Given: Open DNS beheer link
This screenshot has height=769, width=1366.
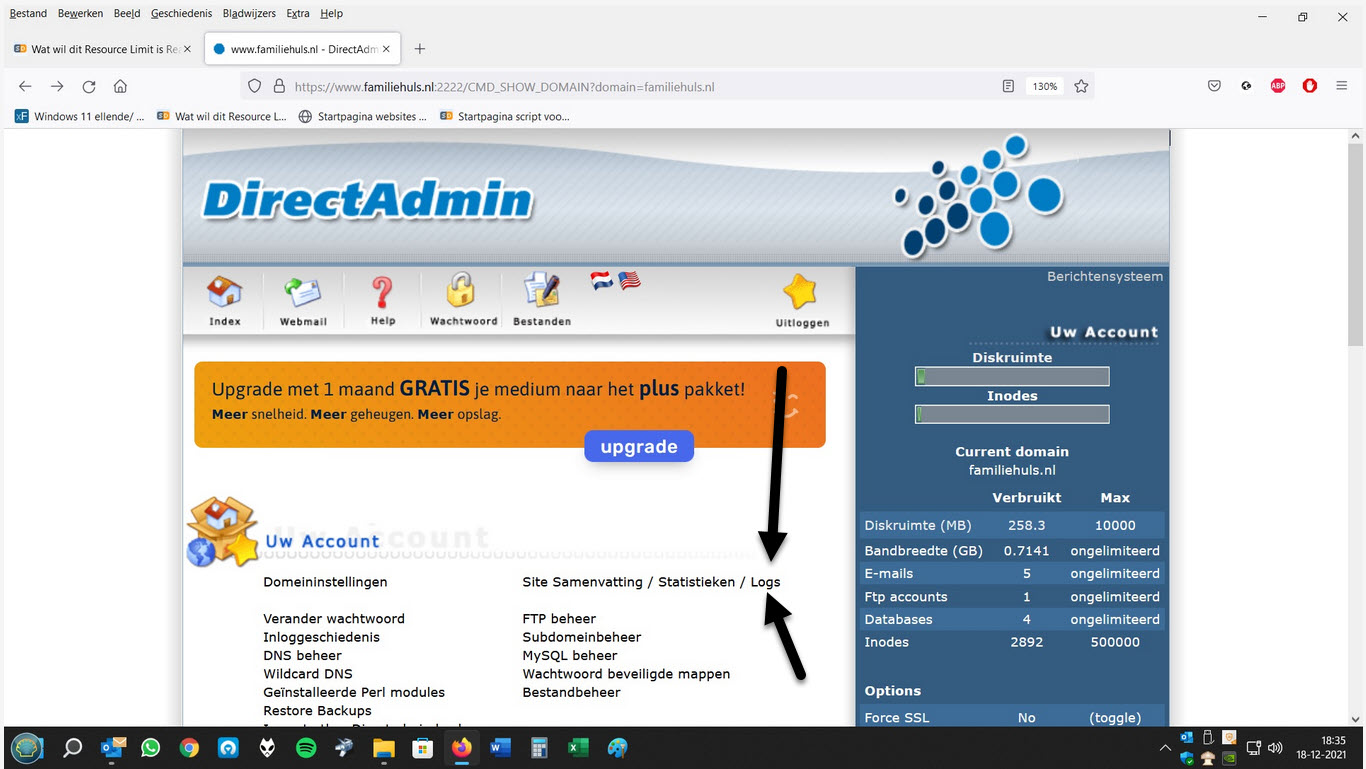Looking at the screenshot, I should 302,656.
